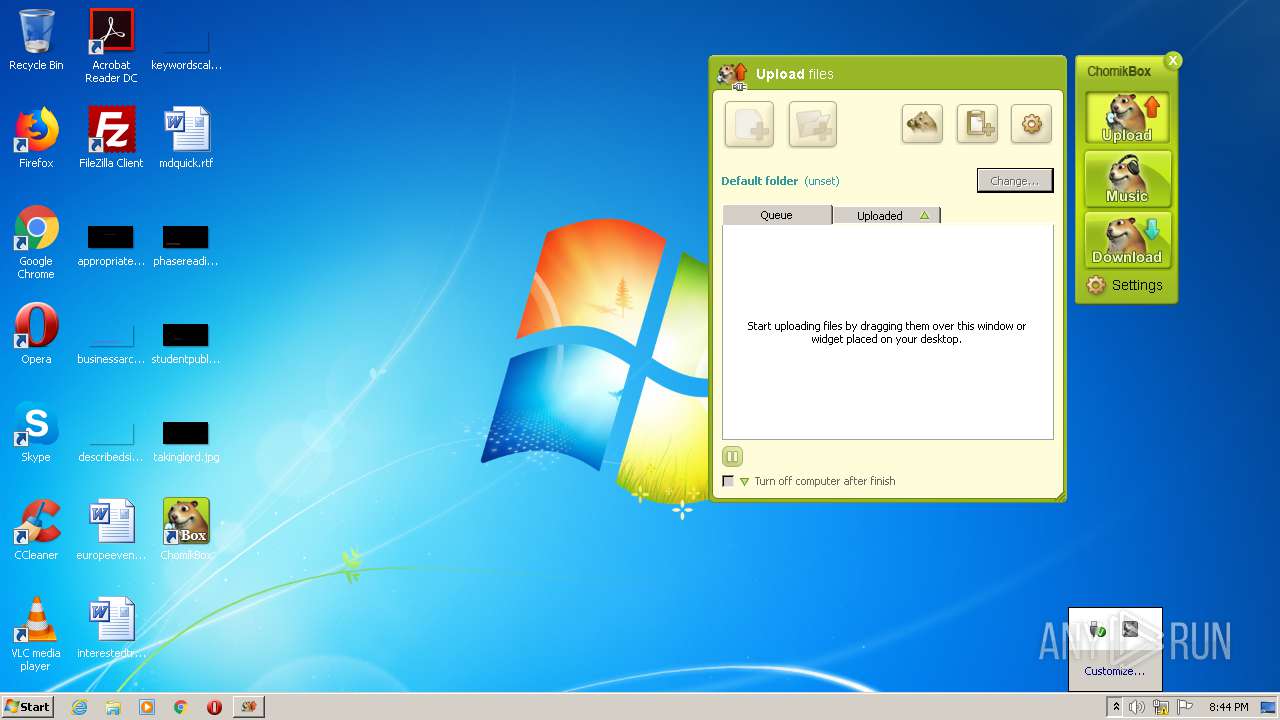Open Opera from the taskbar
The width and height of the screenshot is (1280, 720).
[x=214, y=707]
